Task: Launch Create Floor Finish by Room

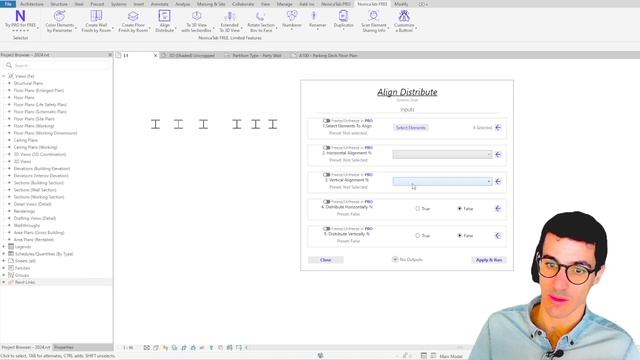Action: (x=133, y=21)
